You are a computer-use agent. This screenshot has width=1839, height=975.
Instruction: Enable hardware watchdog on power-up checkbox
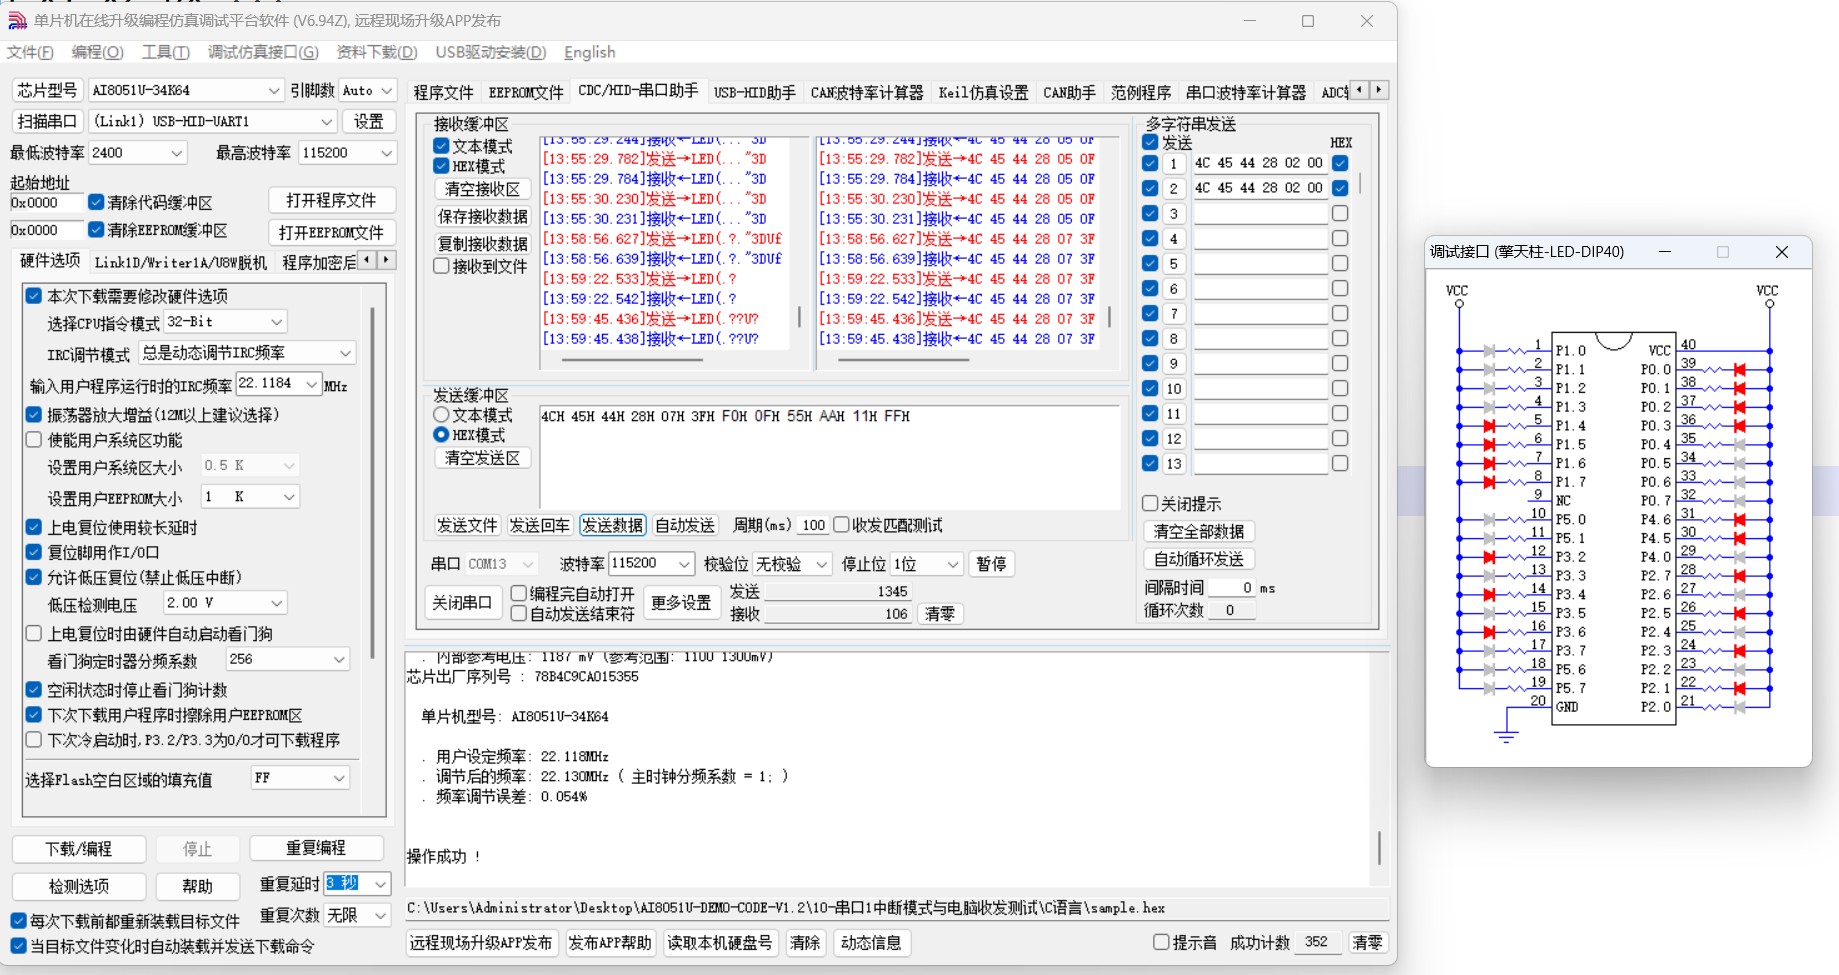pos(34,633)
